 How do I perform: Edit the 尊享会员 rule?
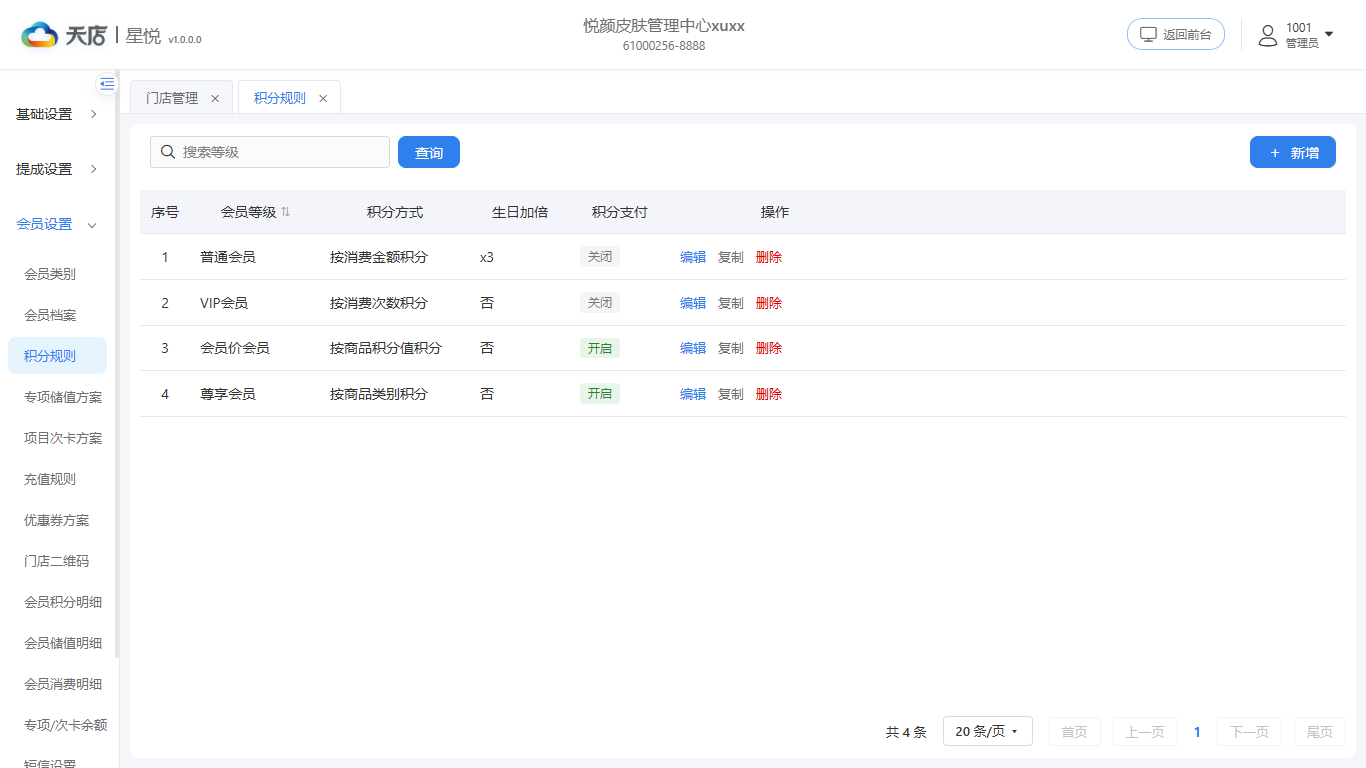point(693,394)
